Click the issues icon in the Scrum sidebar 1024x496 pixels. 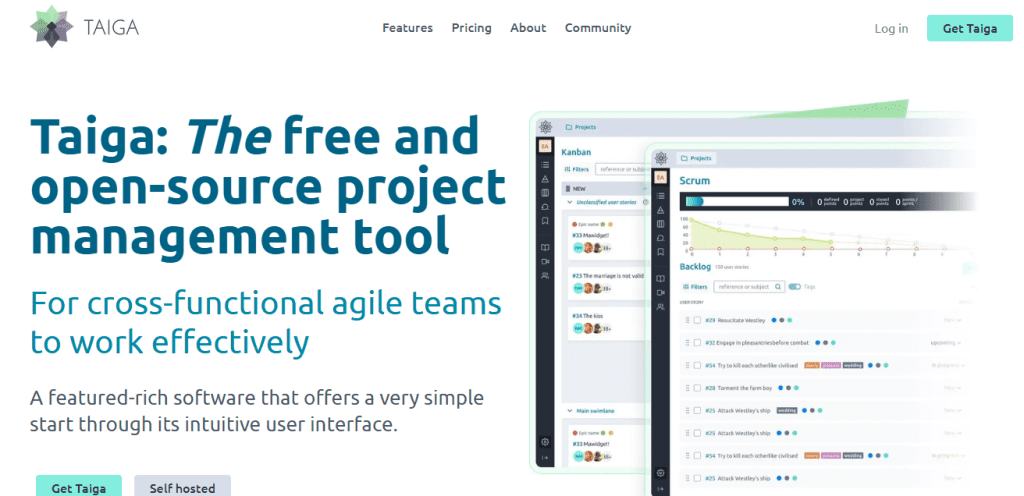click(x=660, y=238)
